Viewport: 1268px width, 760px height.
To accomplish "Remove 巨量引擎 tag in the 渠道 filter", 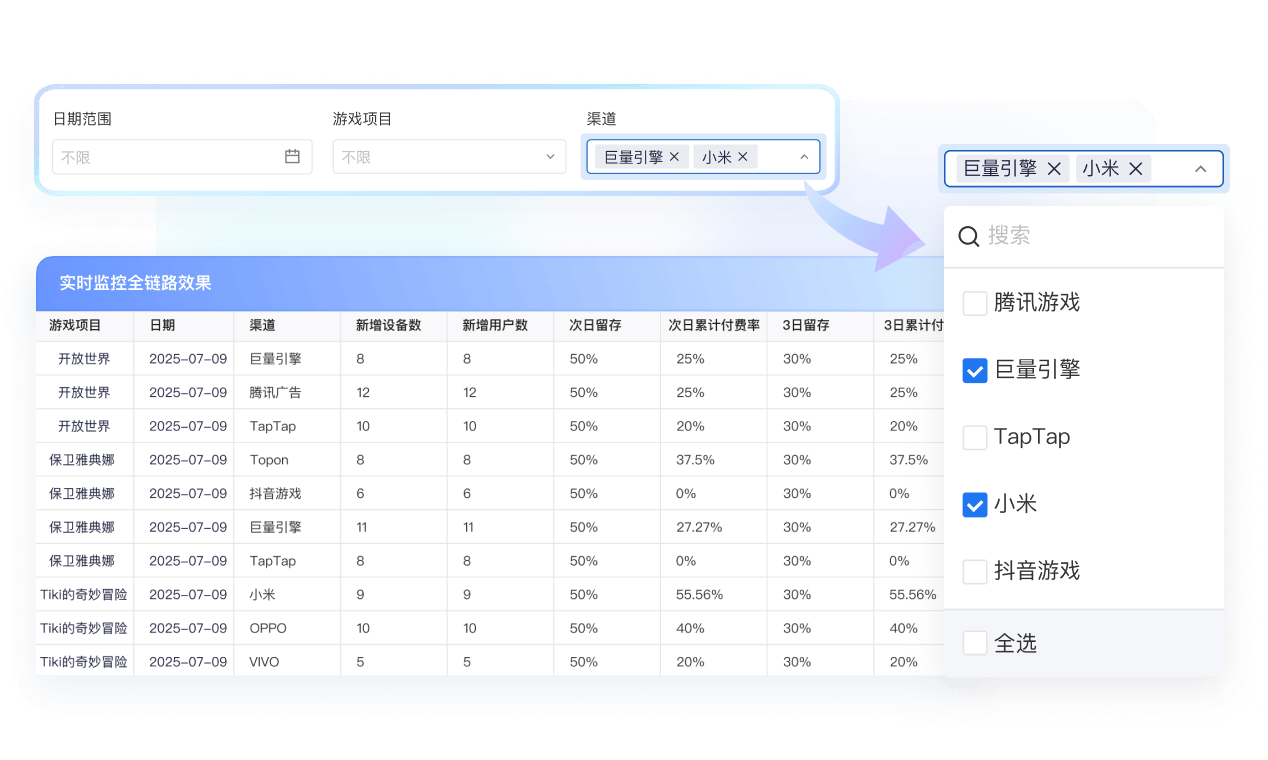I will click(674, 157).
